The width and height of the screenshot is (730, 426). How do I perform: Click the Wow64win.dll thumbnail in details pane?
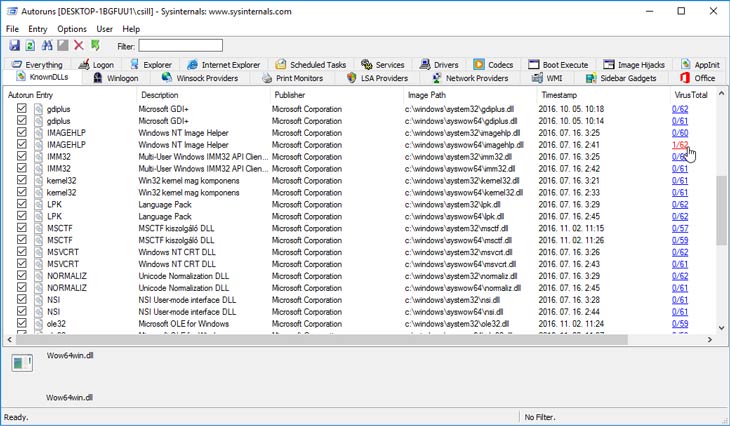22,363
